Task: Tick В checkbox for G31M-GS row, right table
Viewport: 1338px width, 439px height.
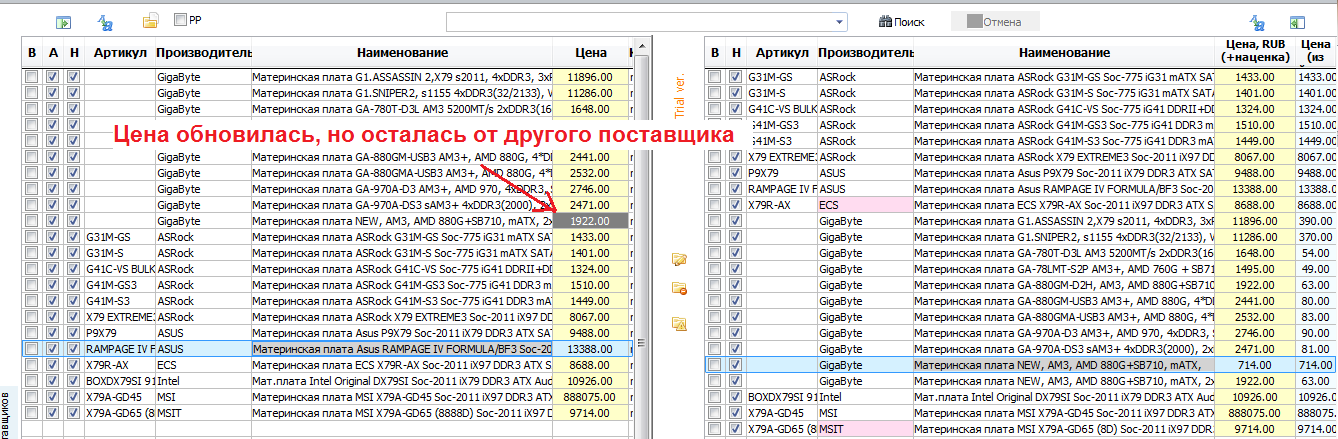Action: pyautogui.click(x=715, y=77)
